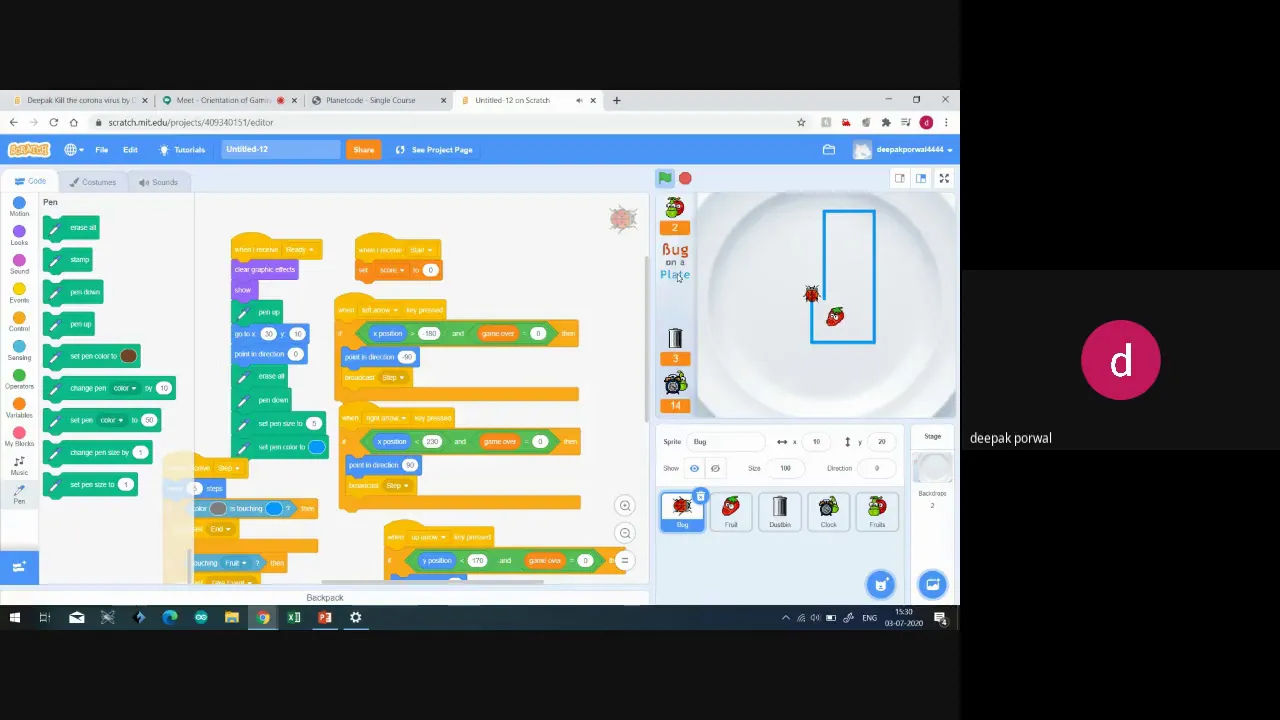Open the File menu
This screenshot has height=720, width=1280.
(102, 150)
